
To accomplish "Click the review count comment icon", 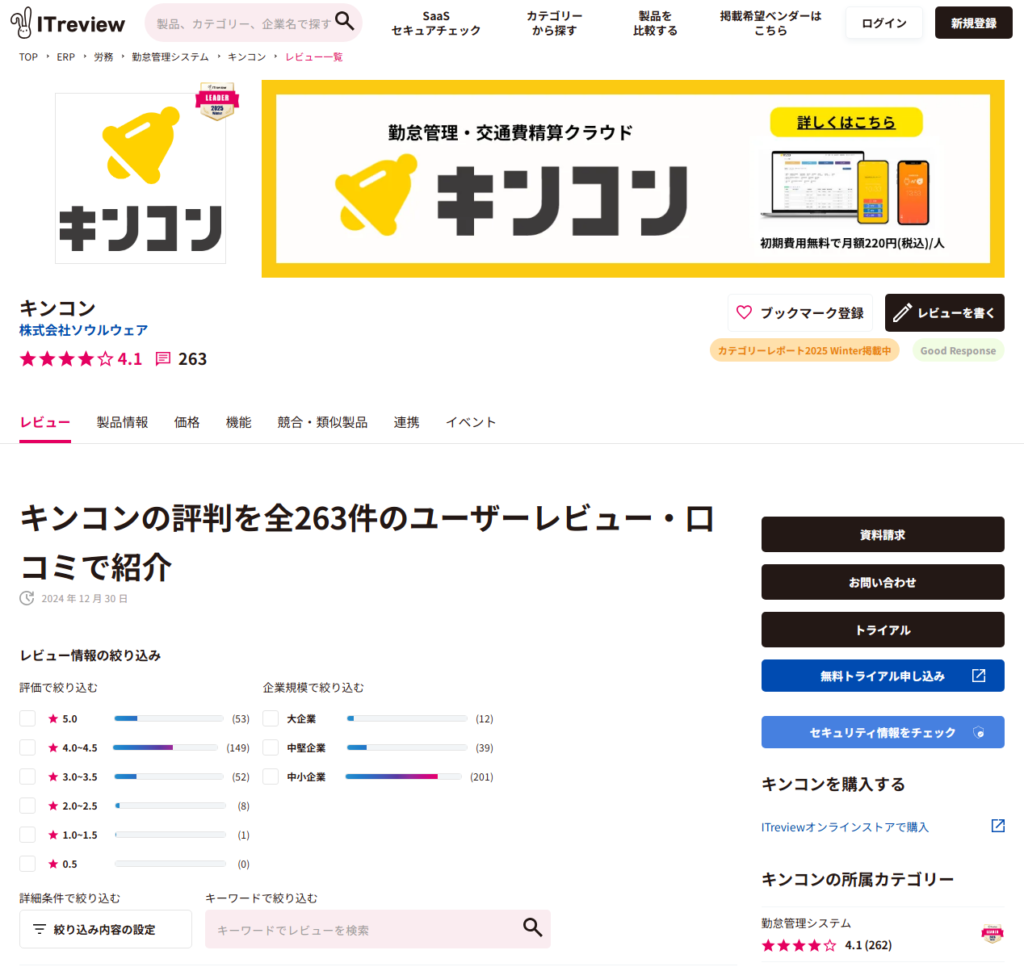I will (163, 358).
